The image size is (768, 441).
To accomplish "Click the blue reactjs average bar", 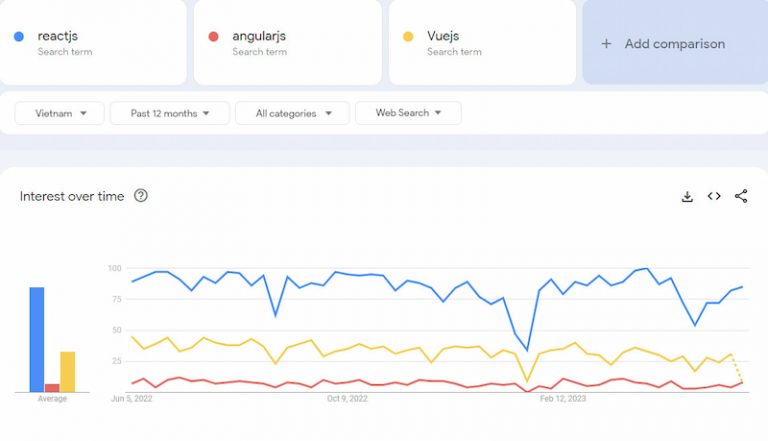I will pyautogui.click(x=37, y=339).
